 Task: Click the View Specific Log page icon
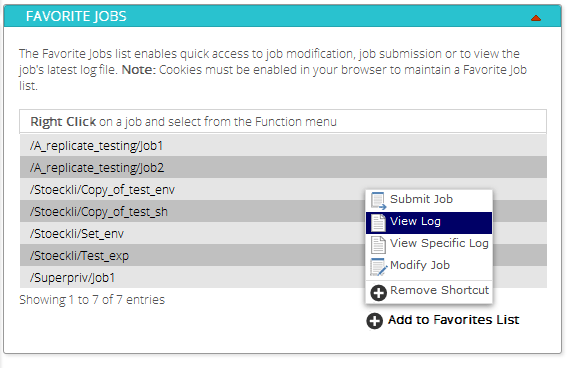(378, 245)
